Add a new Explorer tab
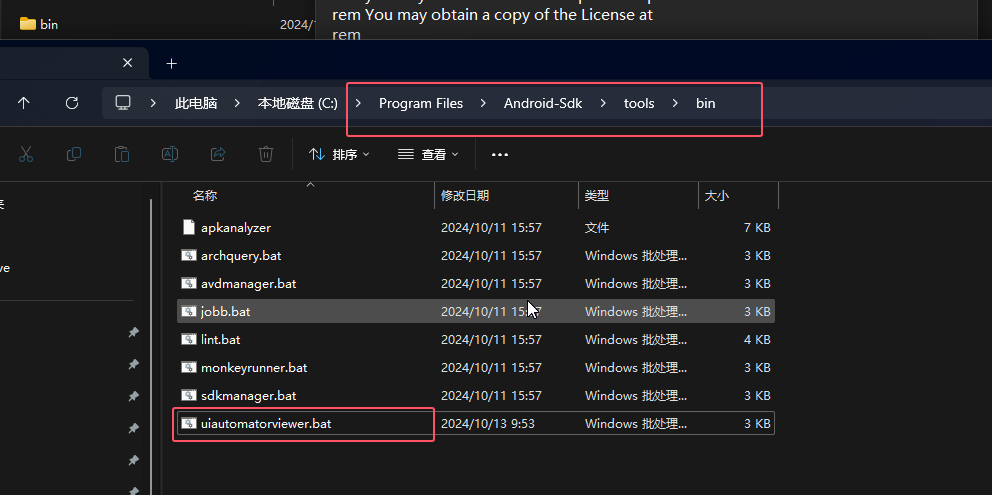The width and height of the screenshot is (992, 495). [x=171, y=63]
